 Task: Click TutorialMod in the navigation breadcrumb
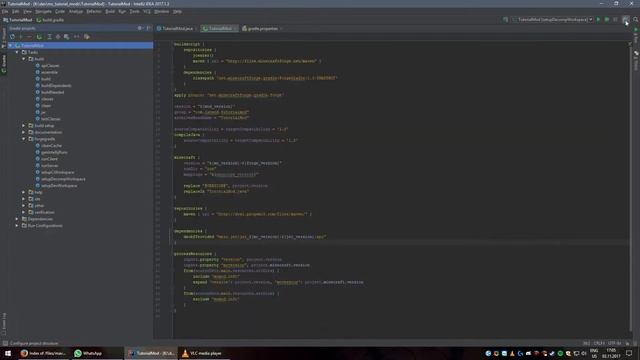[18, 20]
